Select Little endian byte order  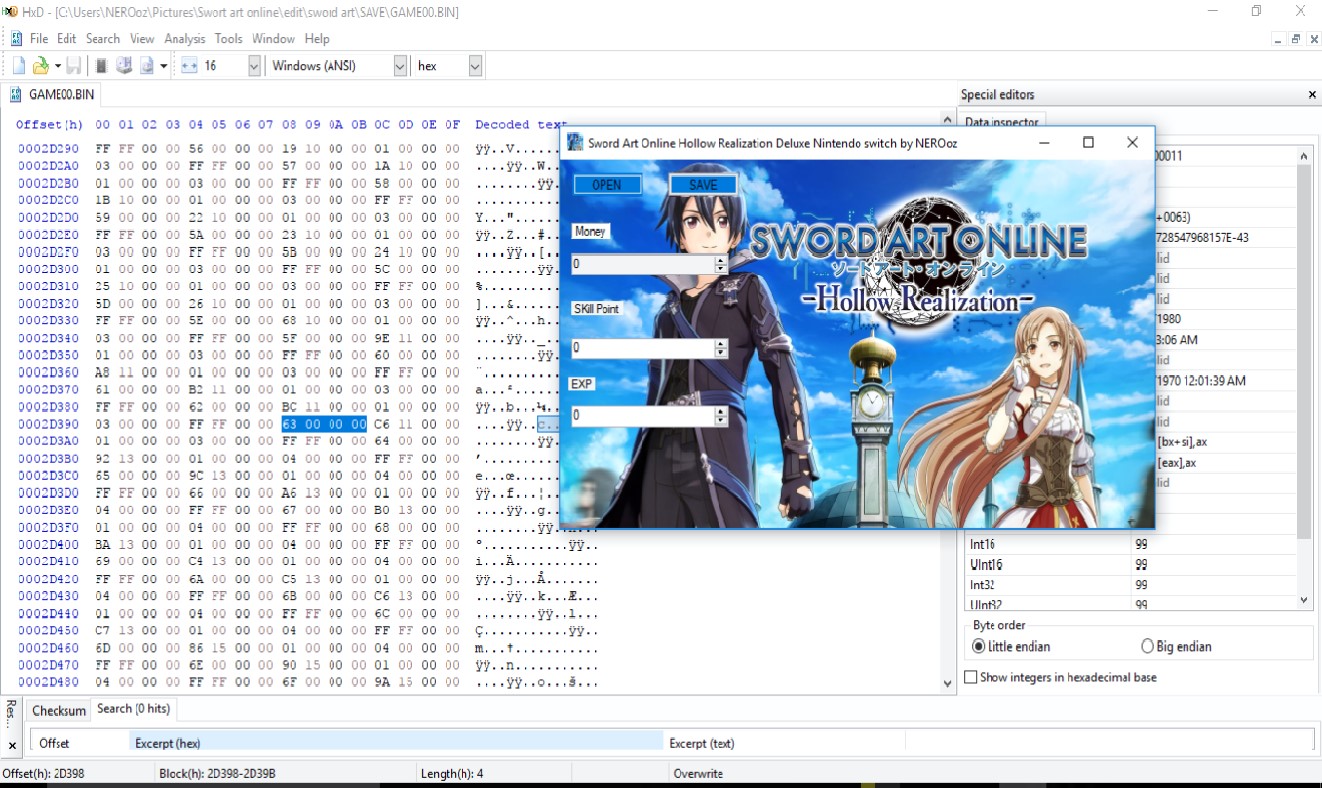pos(1010,647)
